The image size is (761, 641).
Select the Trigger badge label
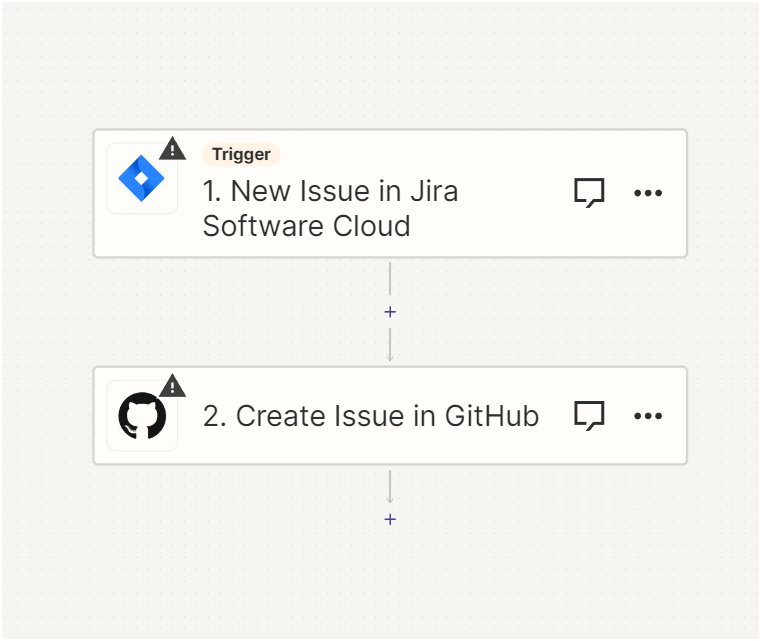pos(241,154)
